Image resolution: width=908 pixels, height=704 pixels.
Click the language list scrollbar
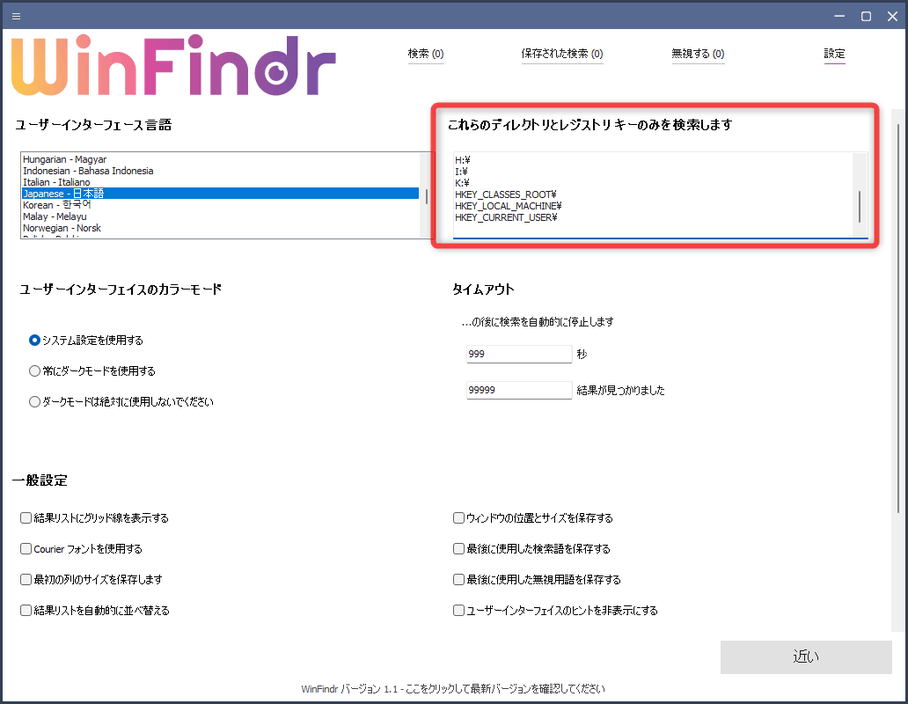click(x=427, y=196)
